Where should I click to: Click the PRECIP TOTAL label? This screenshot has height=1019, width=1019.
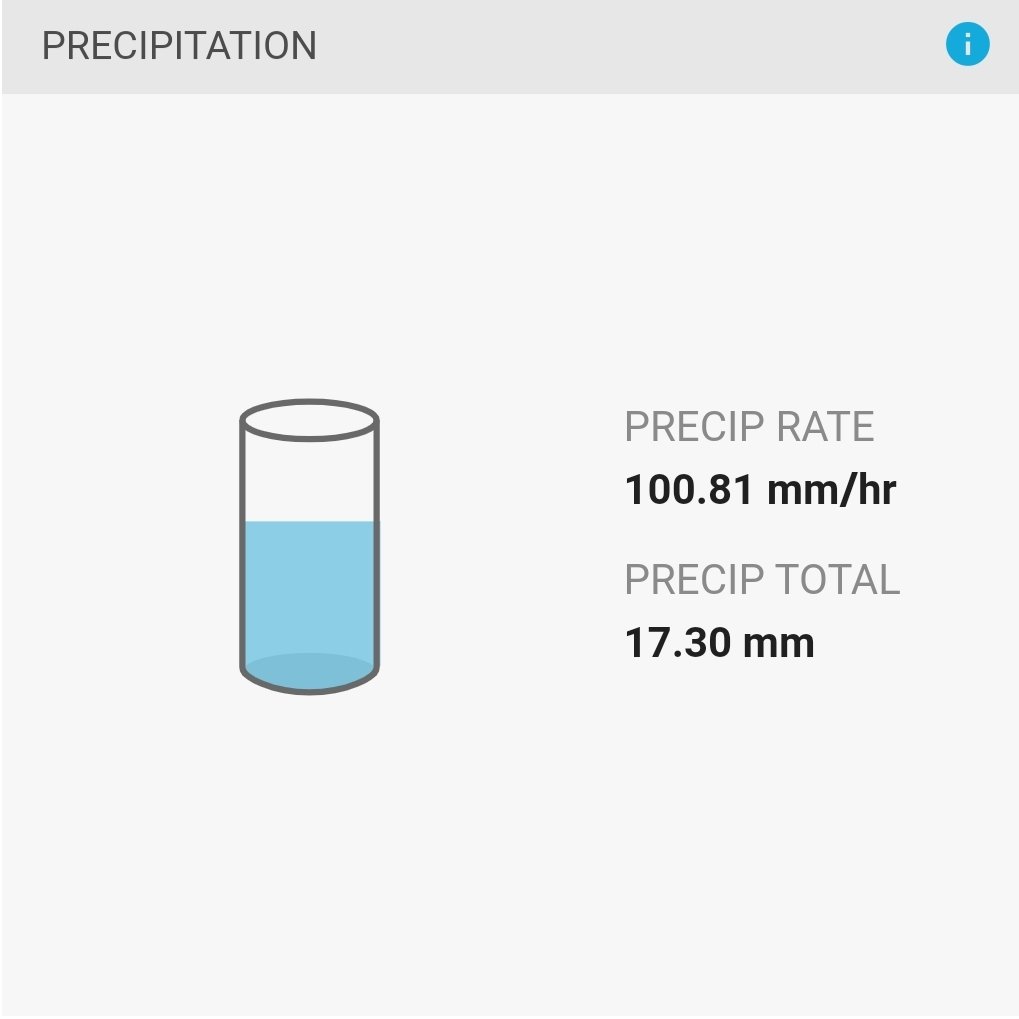pos(762,579)
